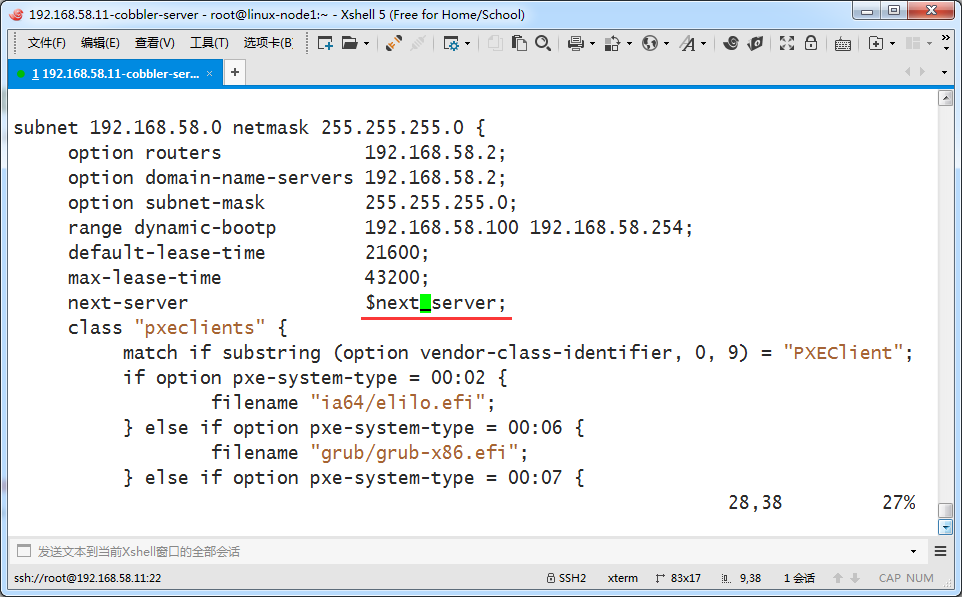Image resolution: width=962 pixels, height=597 pixels.
Task: Expand the Color scheme dropdown arrow
Action: click(x=629, y=44)
